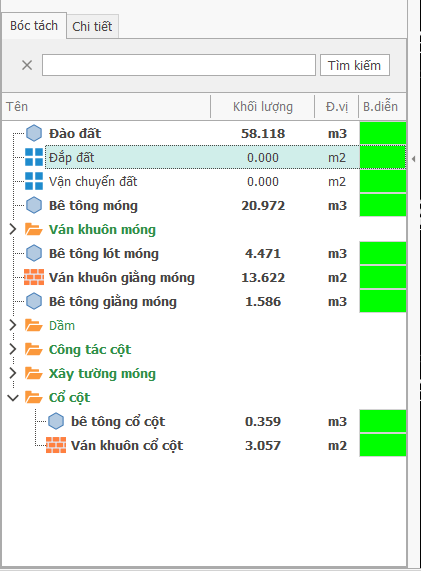The height and width of the screenshot is (571, 421).
Task: Click the brick icon beside Ván khuôn giằng móng
Action: click(x=34, y=277)
